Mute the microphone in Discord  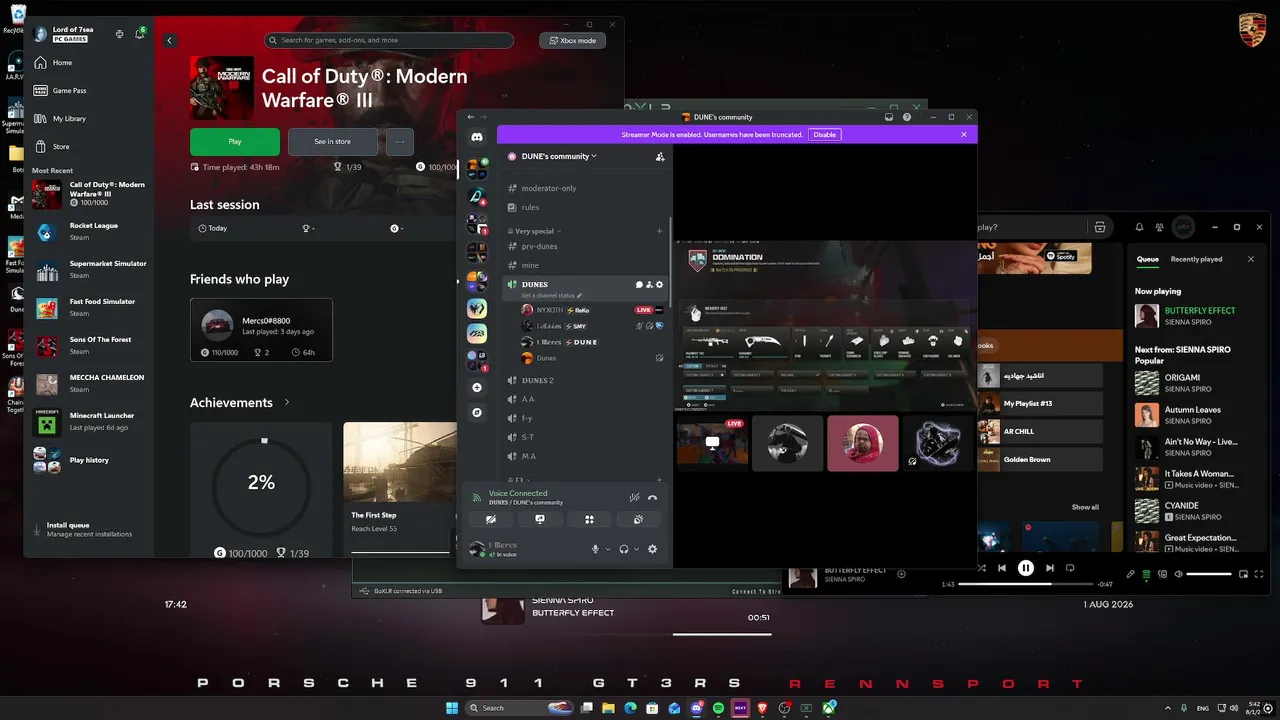click(596, 549)
